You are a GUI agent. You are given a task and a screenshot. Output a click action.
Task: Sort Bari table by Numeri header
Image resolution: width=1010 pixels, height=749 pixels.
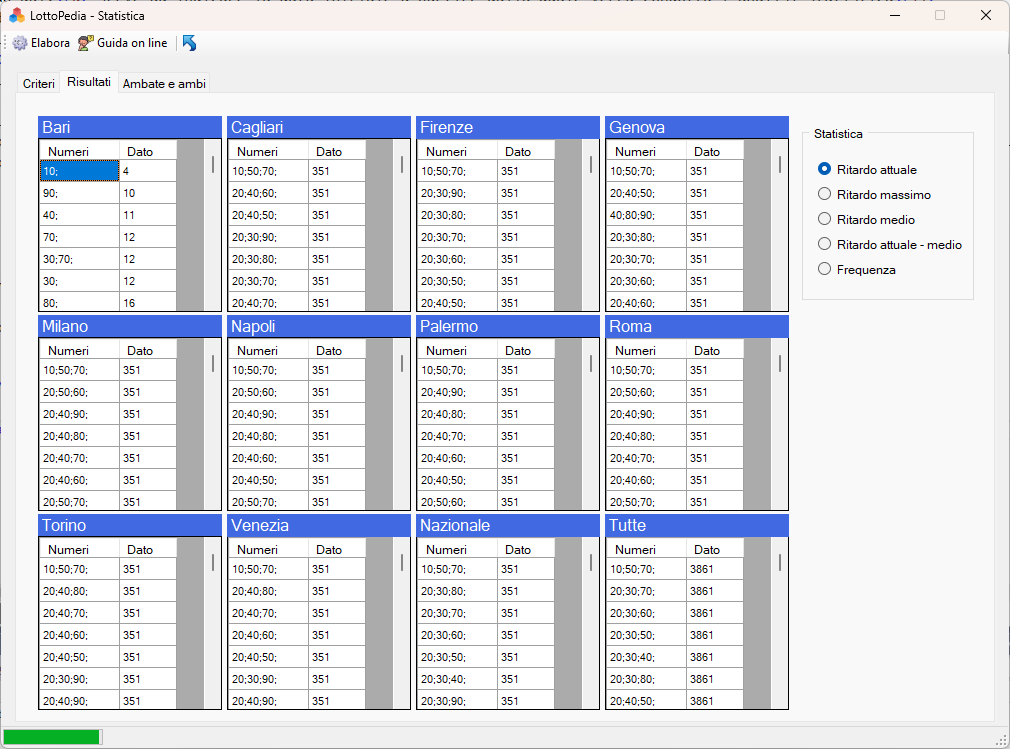[x=80, y=151]
